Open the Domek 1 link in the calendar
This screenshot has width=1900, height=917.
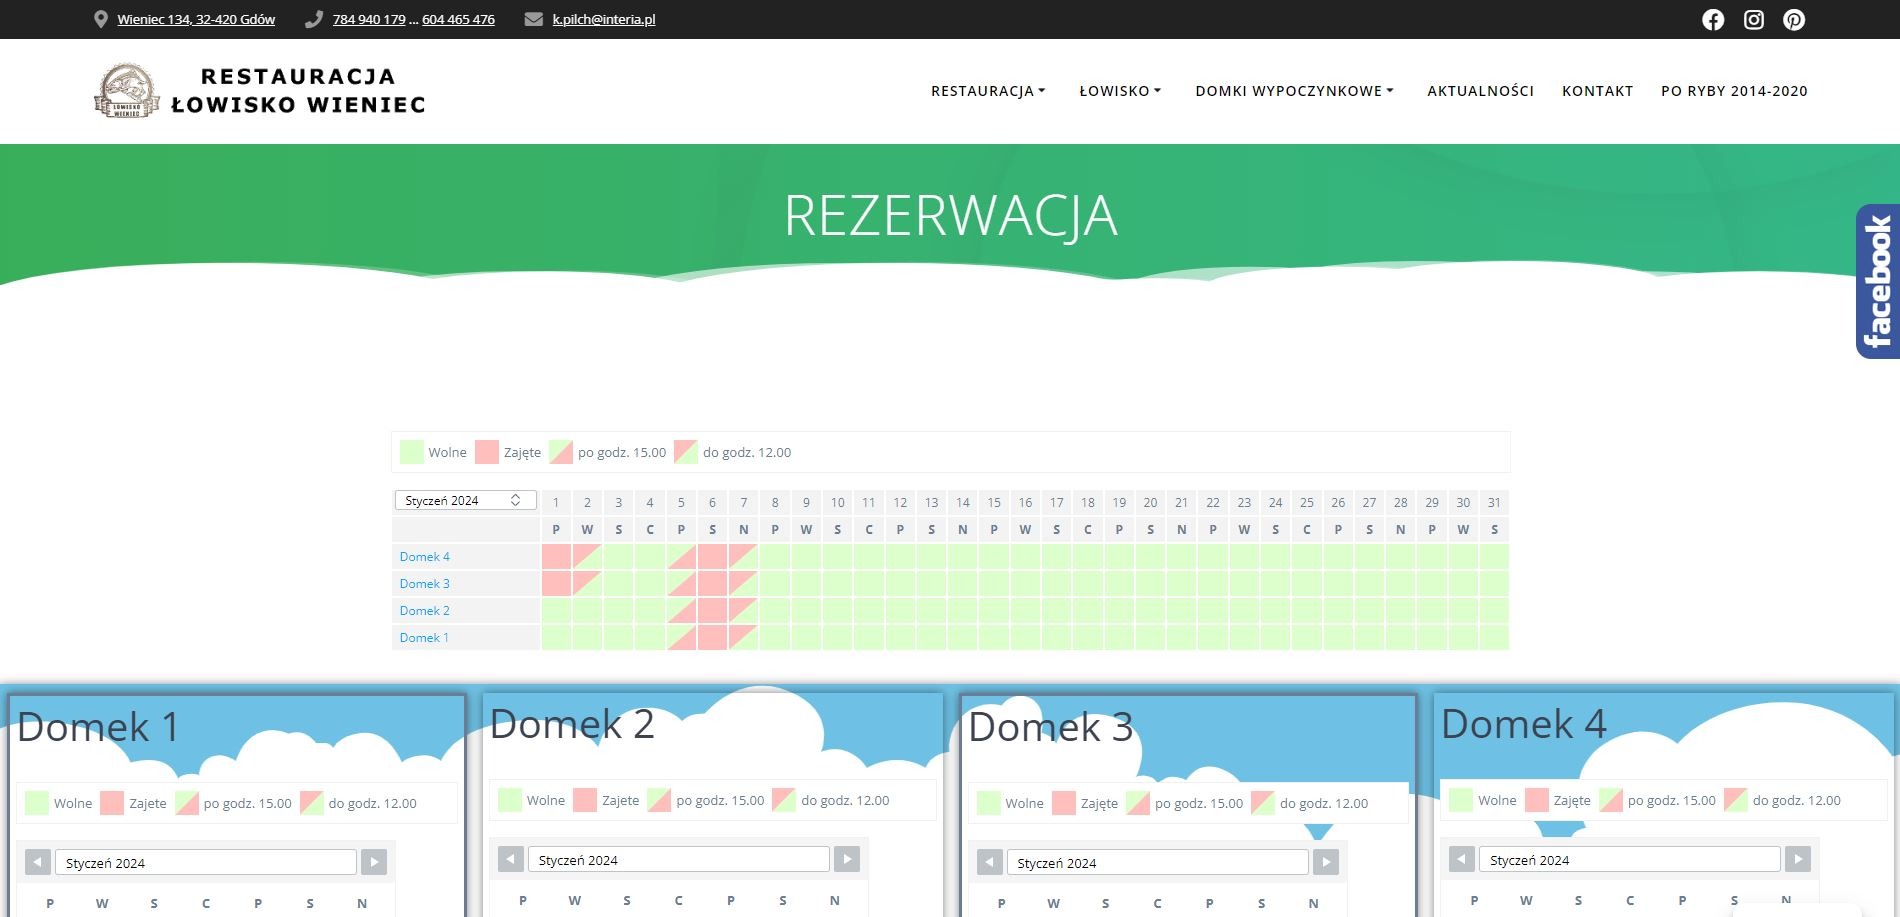(424, 637)
